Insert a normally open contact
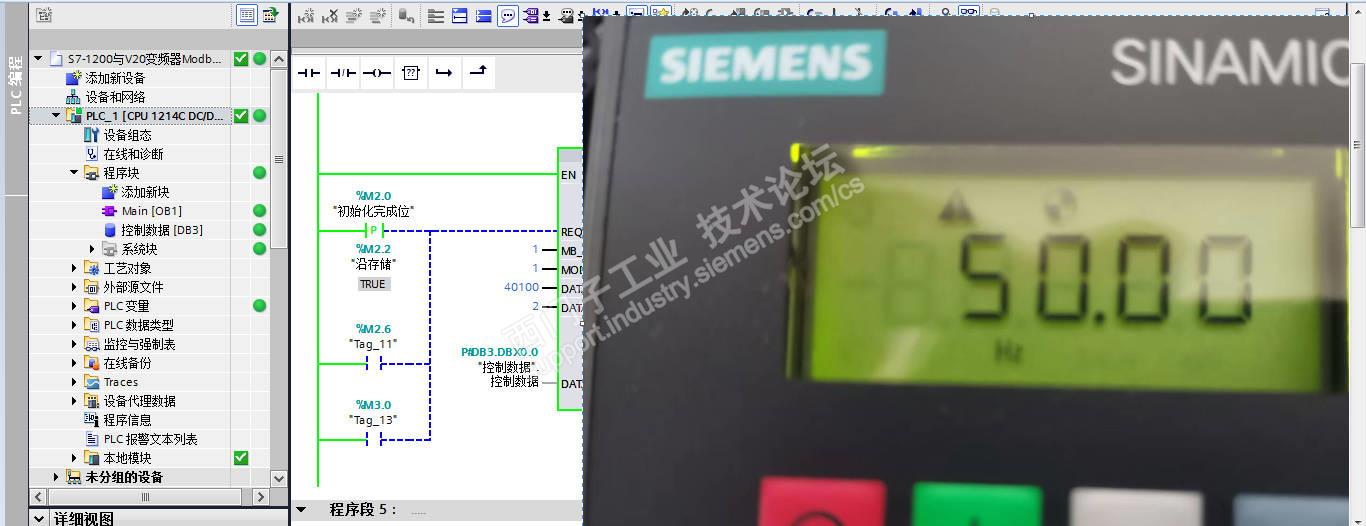Image resolution: width=1366 pixels, height=526 pixels. coord(308,73)
